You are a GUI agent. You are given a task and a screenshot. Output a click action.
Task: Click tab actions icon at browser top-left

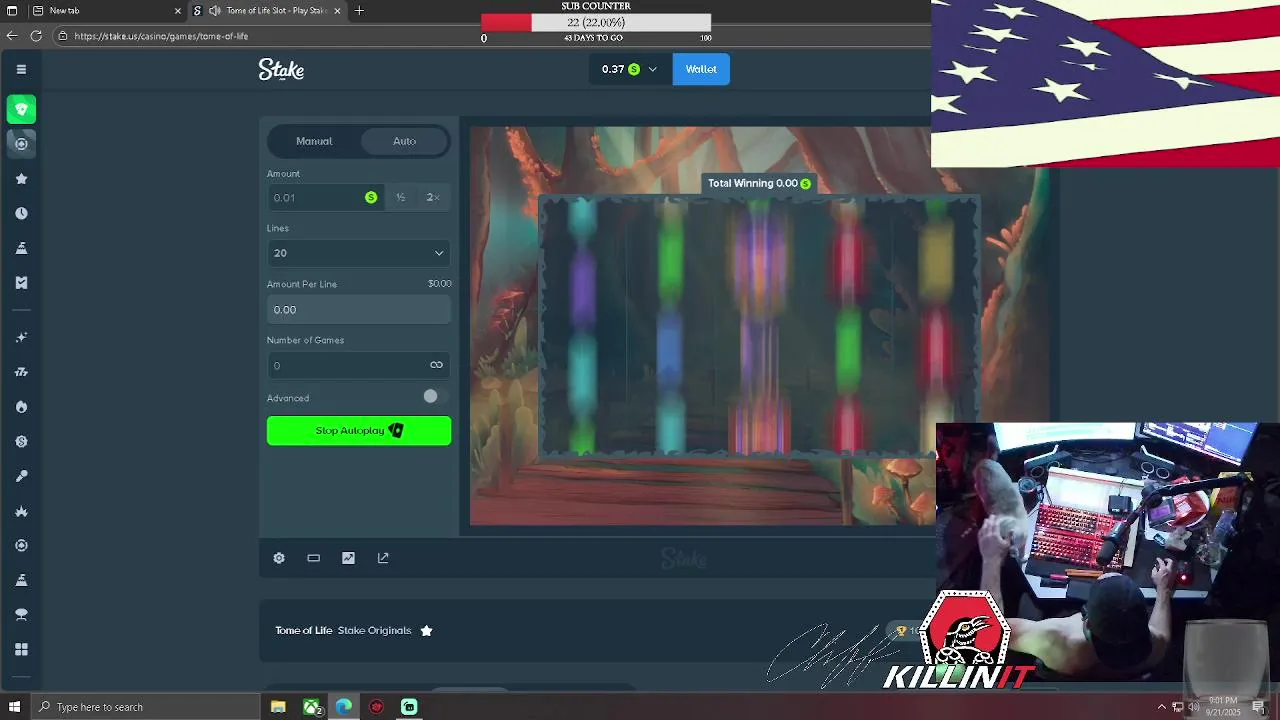tap(12, 10)
